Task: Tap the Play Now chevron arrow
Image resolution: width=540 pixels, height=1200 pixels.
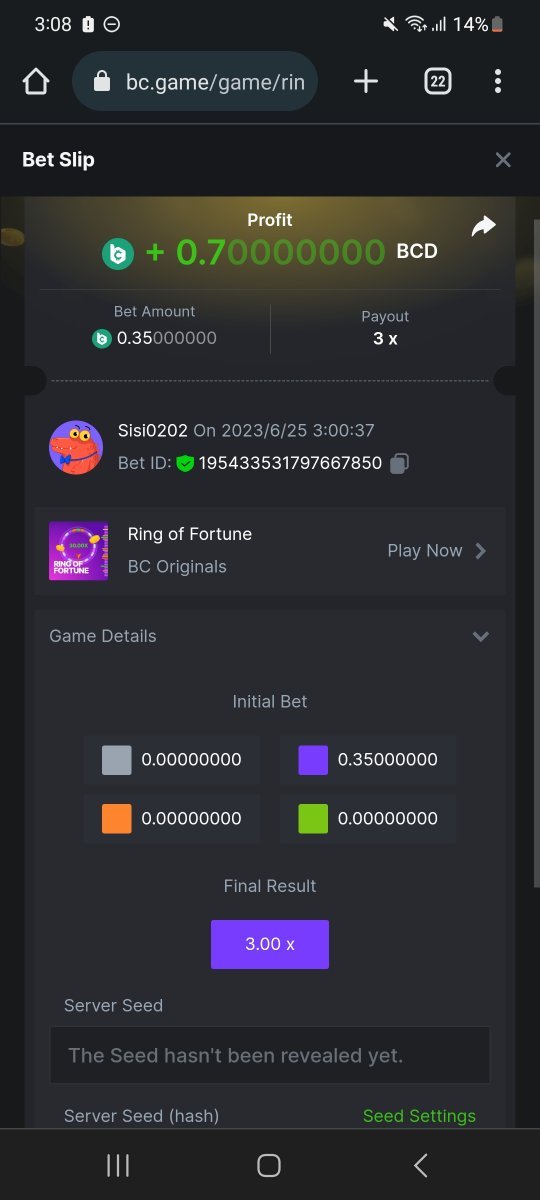Action: tap(481, 550)
